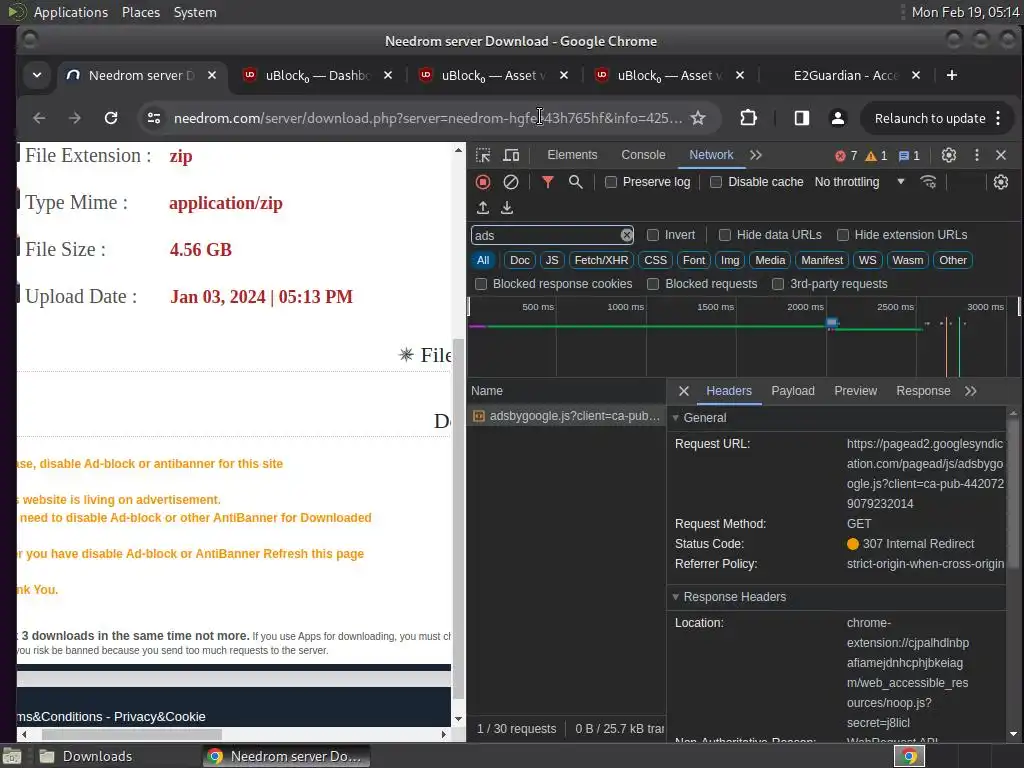Toggle the device toolbar icon in DevTools
This screenshot has width=1024, height=768.
[511, 155]
